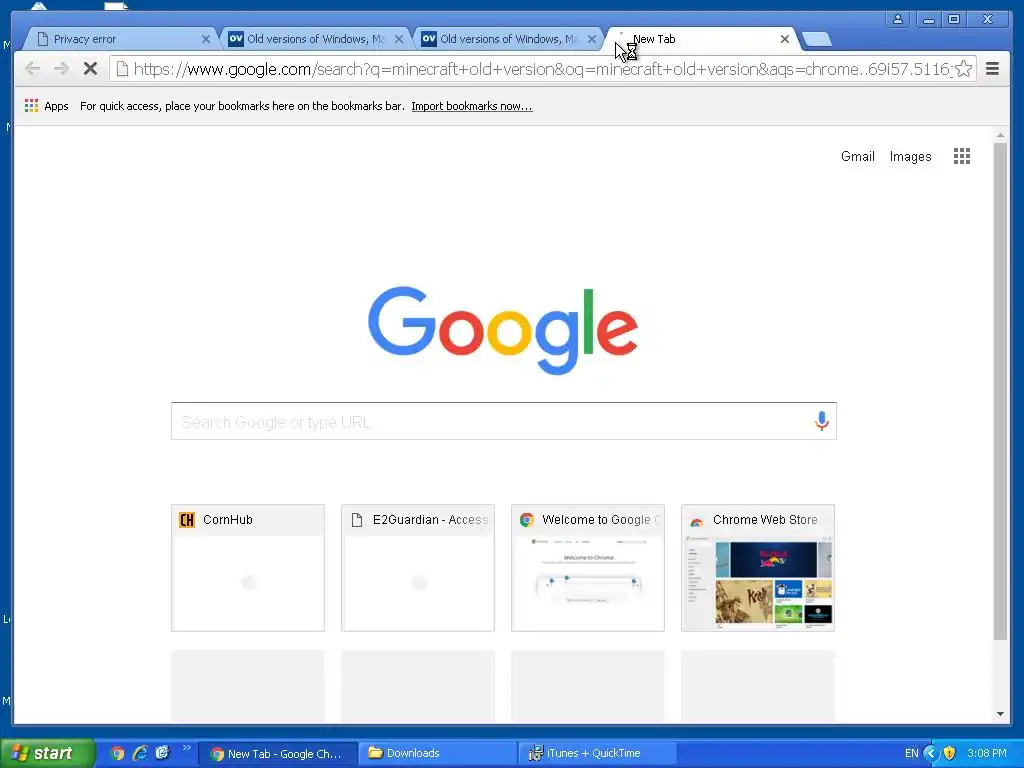Open the Welcome to Google Chrome tile
The width and height of the screenshot is (1024, 768).
click(x=588, y=568)
